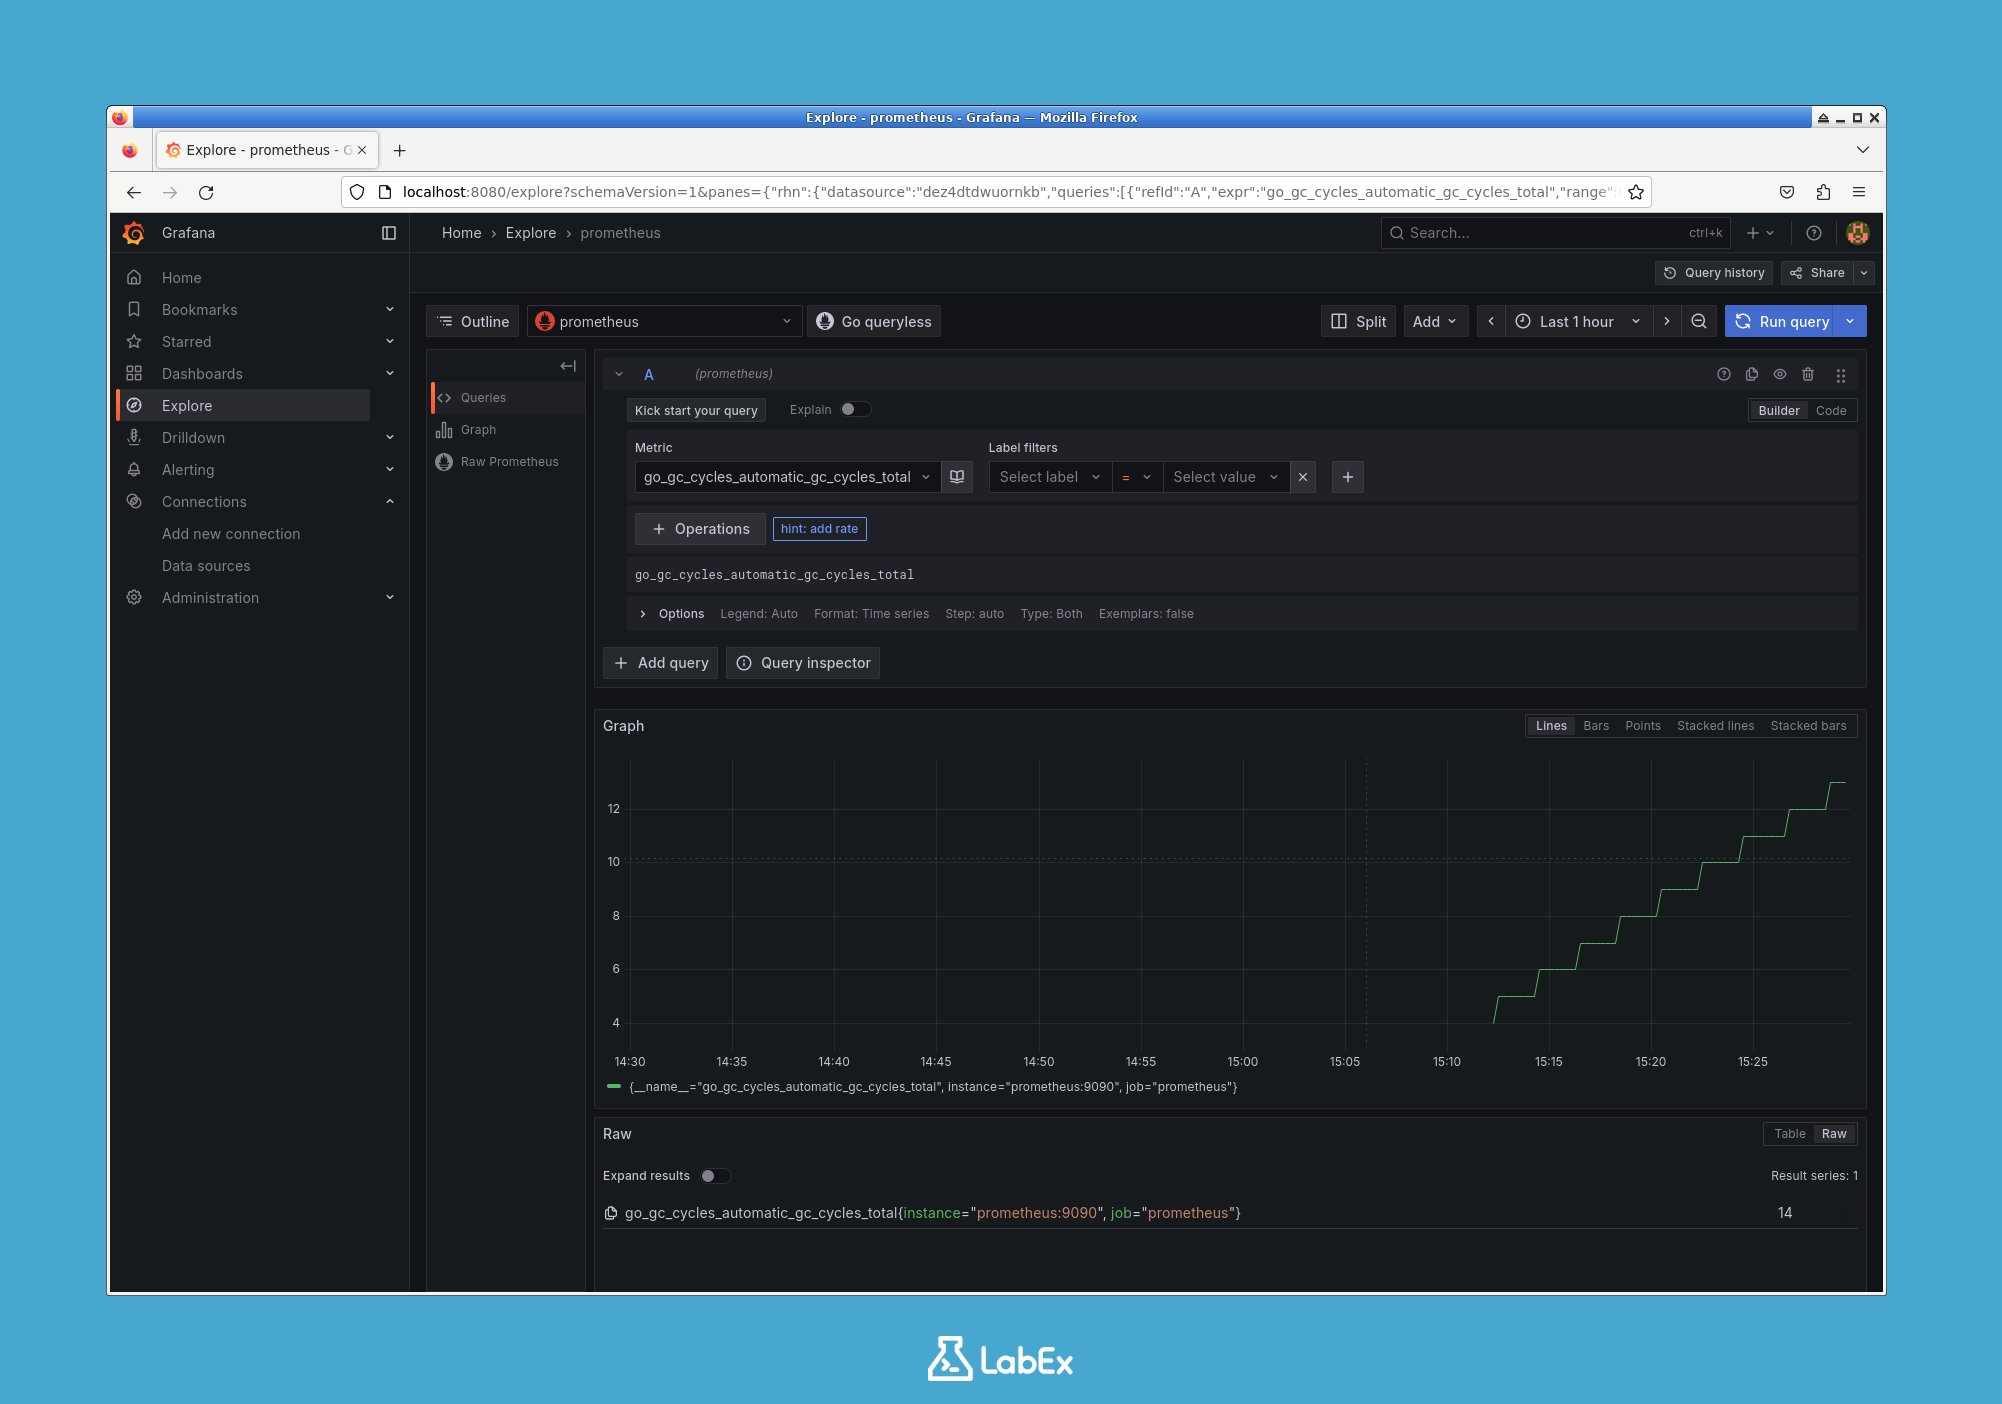Open the metrics browser book icon
2002x1404 pixels.
tap(957, 477)
